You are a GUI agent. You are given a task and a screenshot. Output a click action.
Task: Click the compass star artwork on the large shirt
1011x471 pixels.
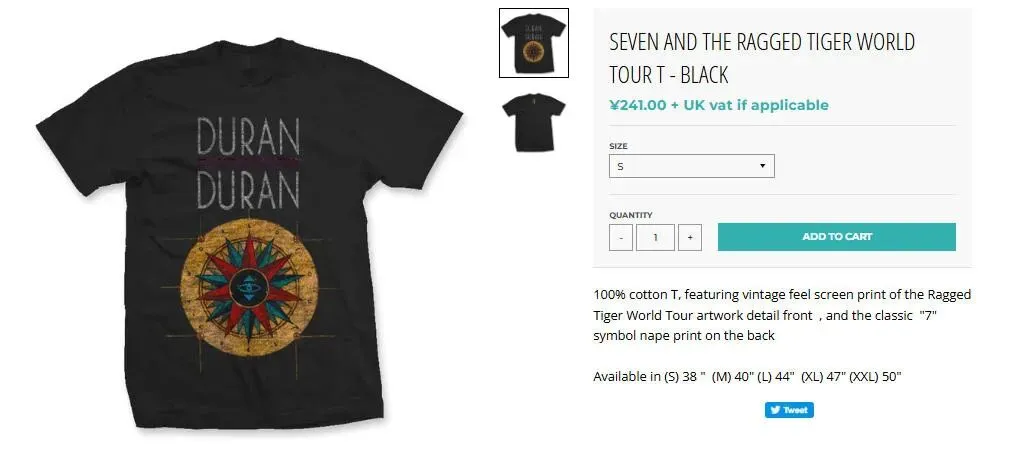[250, 288]
